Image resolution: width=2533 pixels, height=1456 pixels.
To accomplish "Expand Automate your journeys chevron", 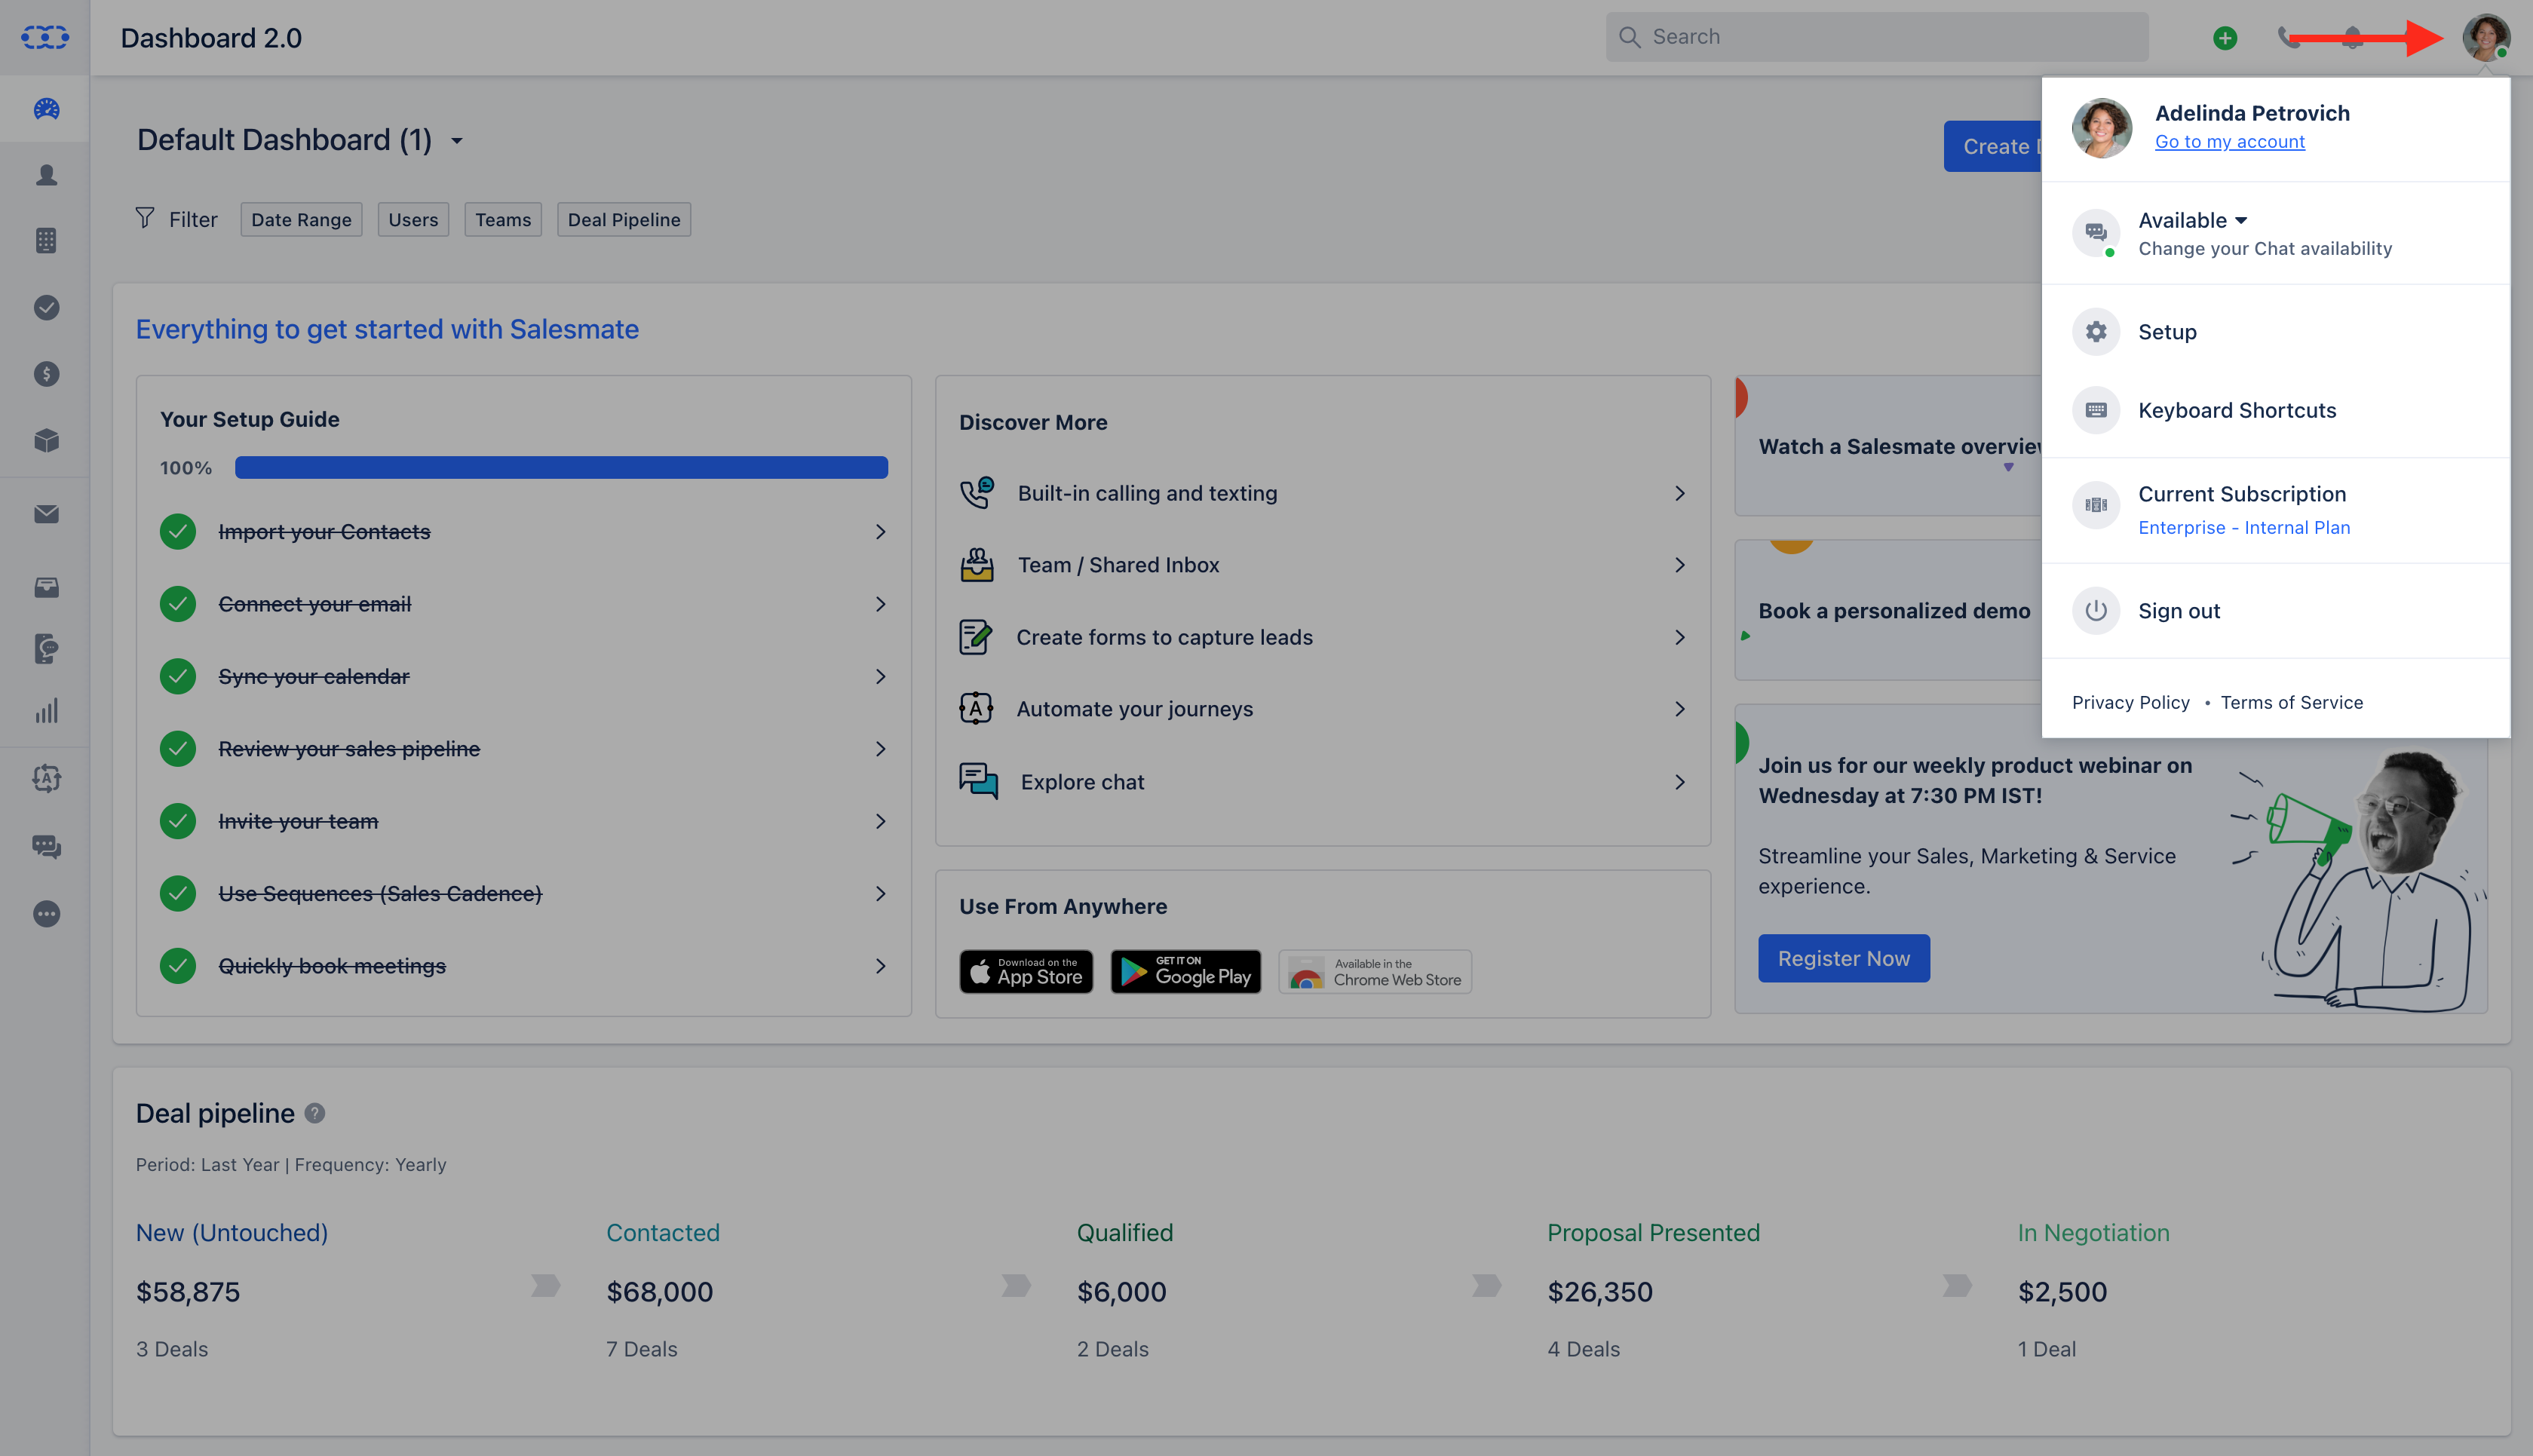I will (x=1680, y=709).
